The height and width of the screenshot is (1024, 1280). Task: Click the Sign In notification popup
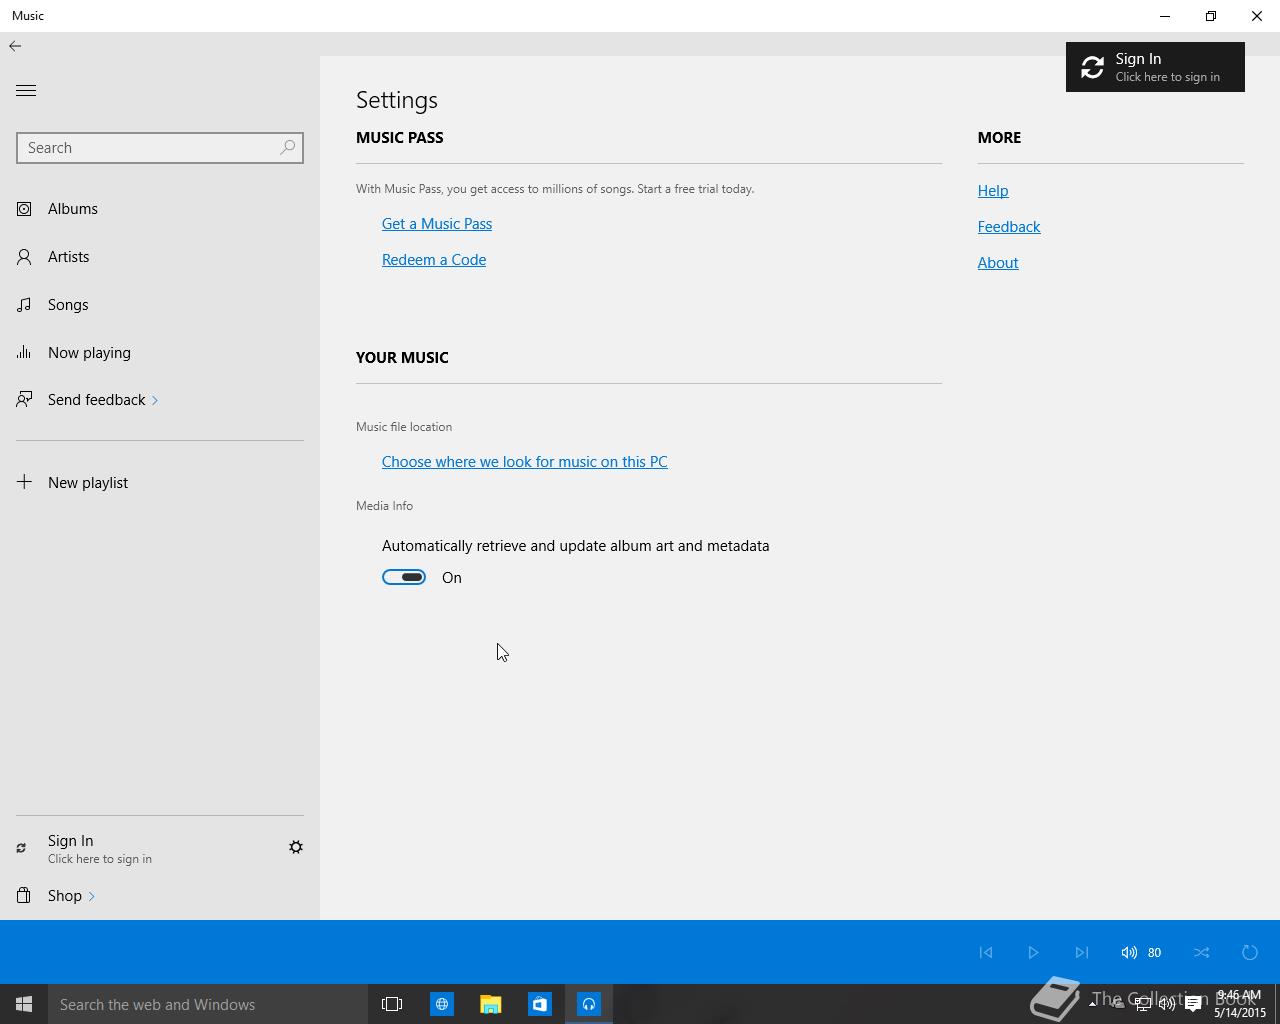[x=1155, y=67]
